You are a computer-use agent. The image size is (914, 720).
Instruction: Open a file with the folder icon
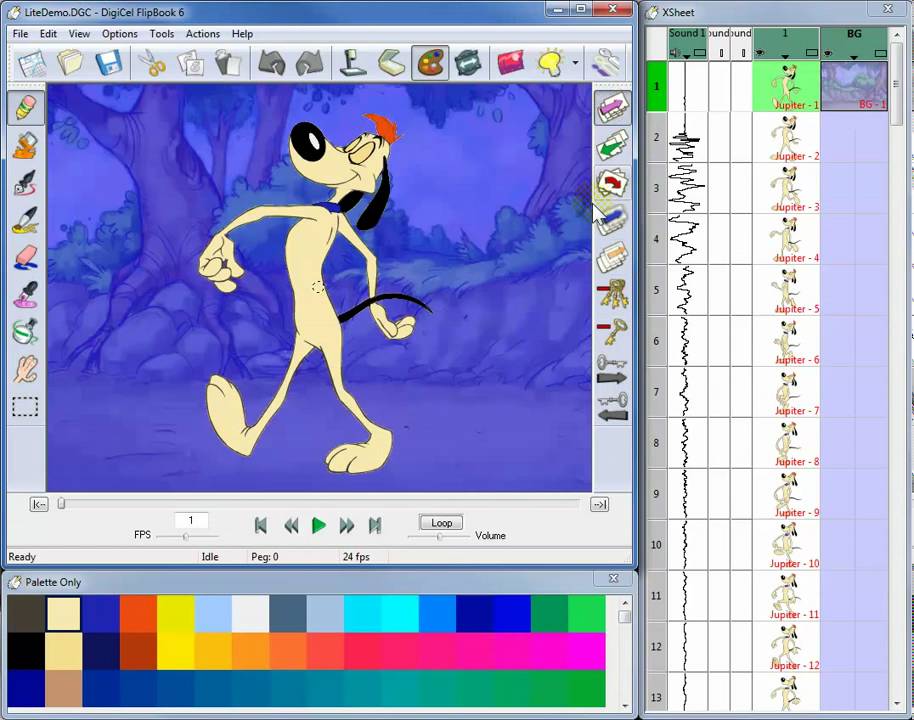(69, 63)
